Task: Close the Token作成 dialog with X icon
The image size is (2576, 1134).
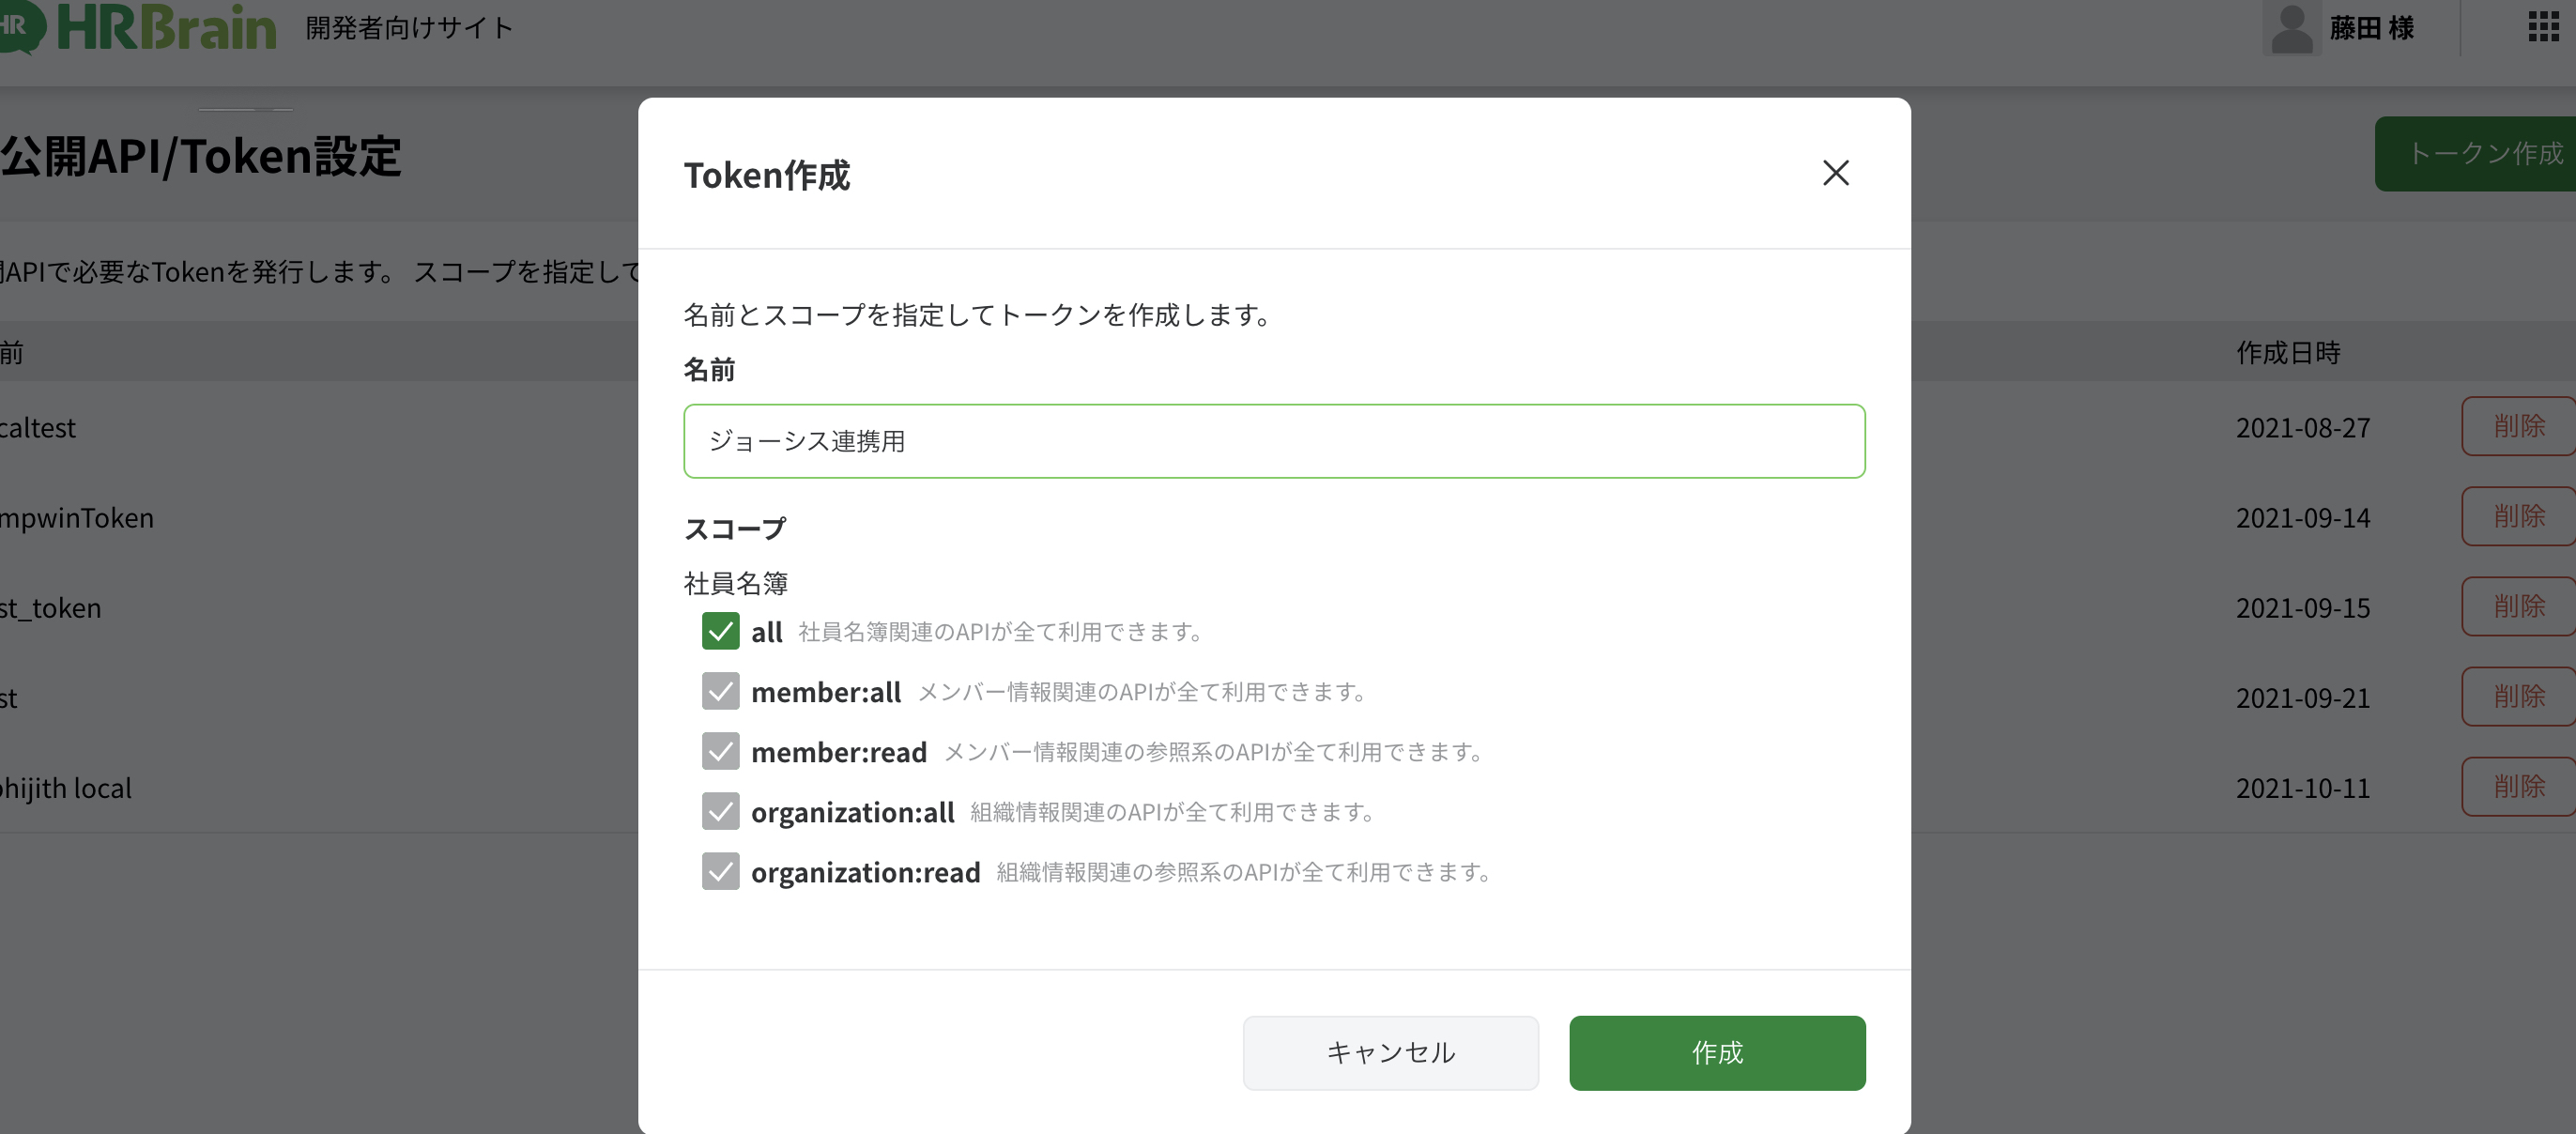Action: [x=1835, y=173]
